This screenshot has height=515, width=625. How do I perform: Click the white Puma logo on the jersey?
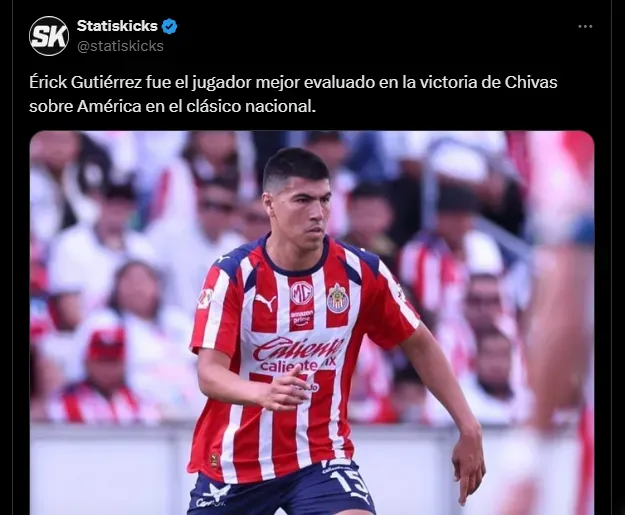[x=266, y=302]
